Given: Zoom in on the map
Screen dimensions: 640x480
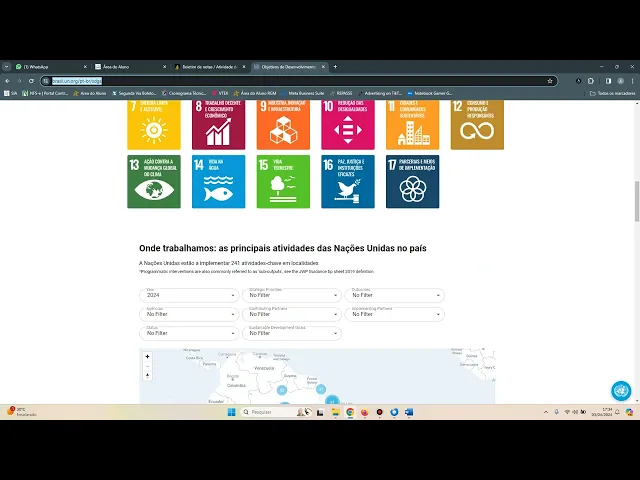Looking at the screenshot, I should pos(147,357).
